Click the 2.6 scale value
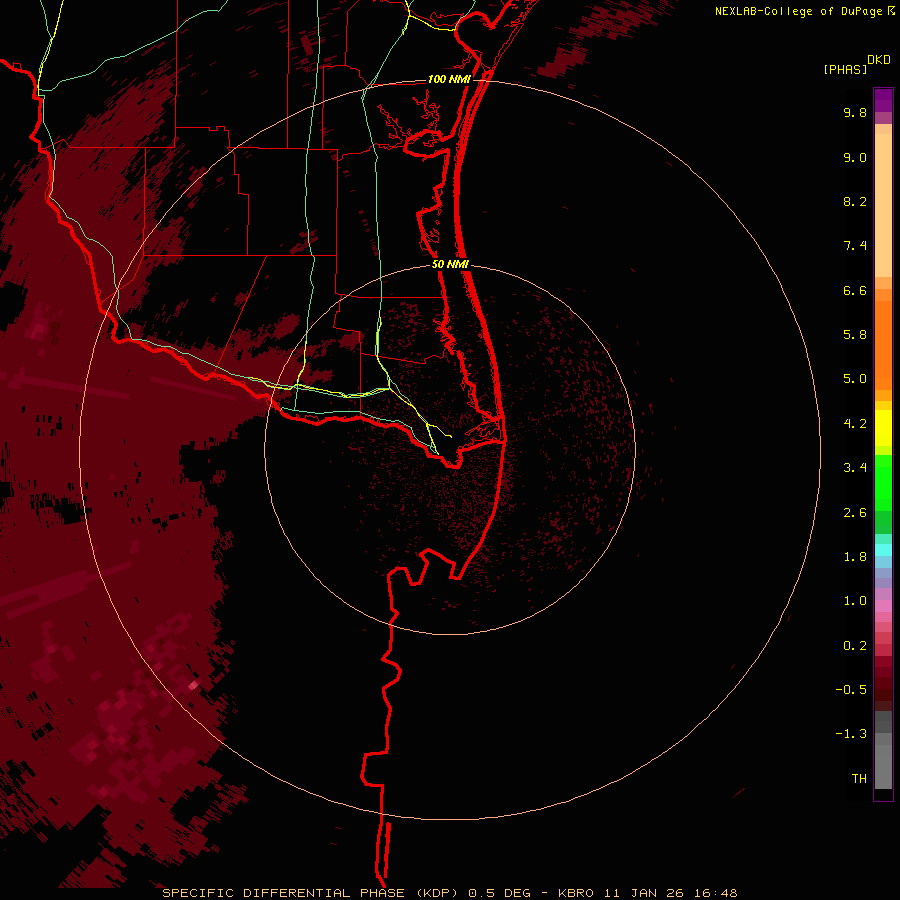 855,513
